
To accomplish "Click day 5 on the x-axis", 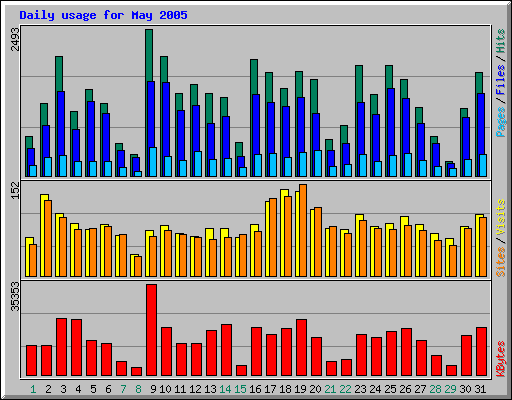I will [x=93, y=389].
